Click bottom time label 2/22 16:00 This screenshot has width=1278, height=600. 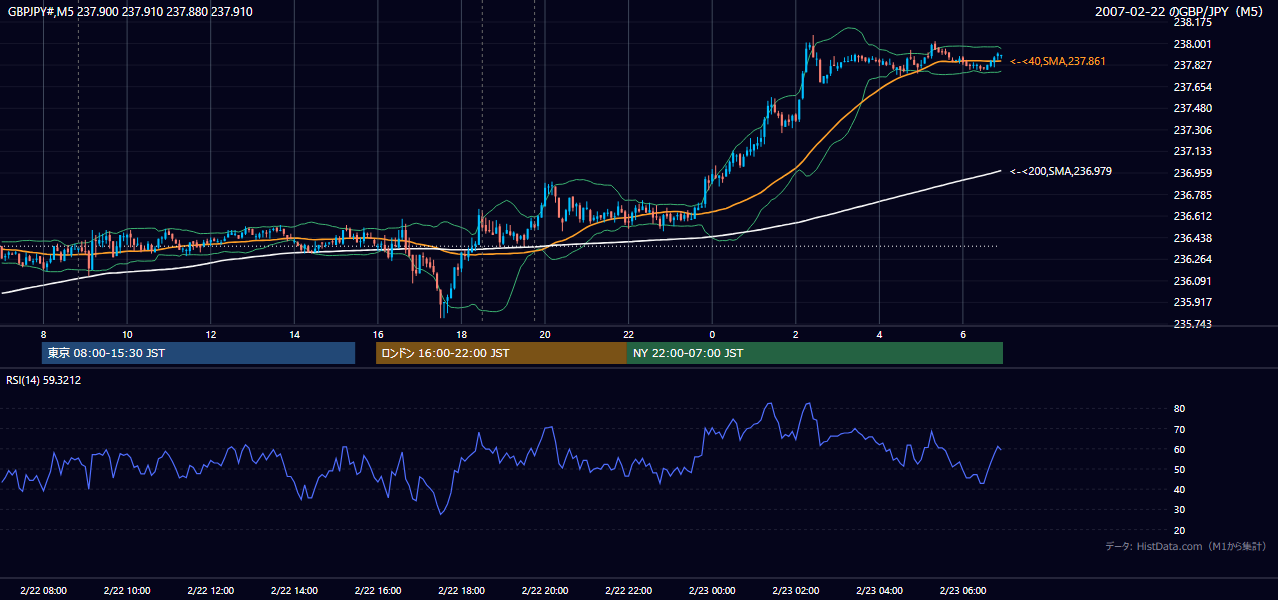[378, 591]
